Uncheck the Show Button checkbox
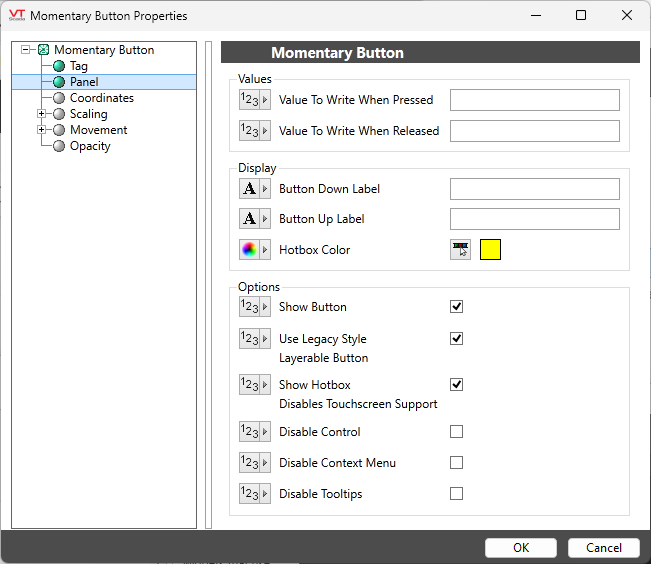651x564 pixels. (456, 307)
